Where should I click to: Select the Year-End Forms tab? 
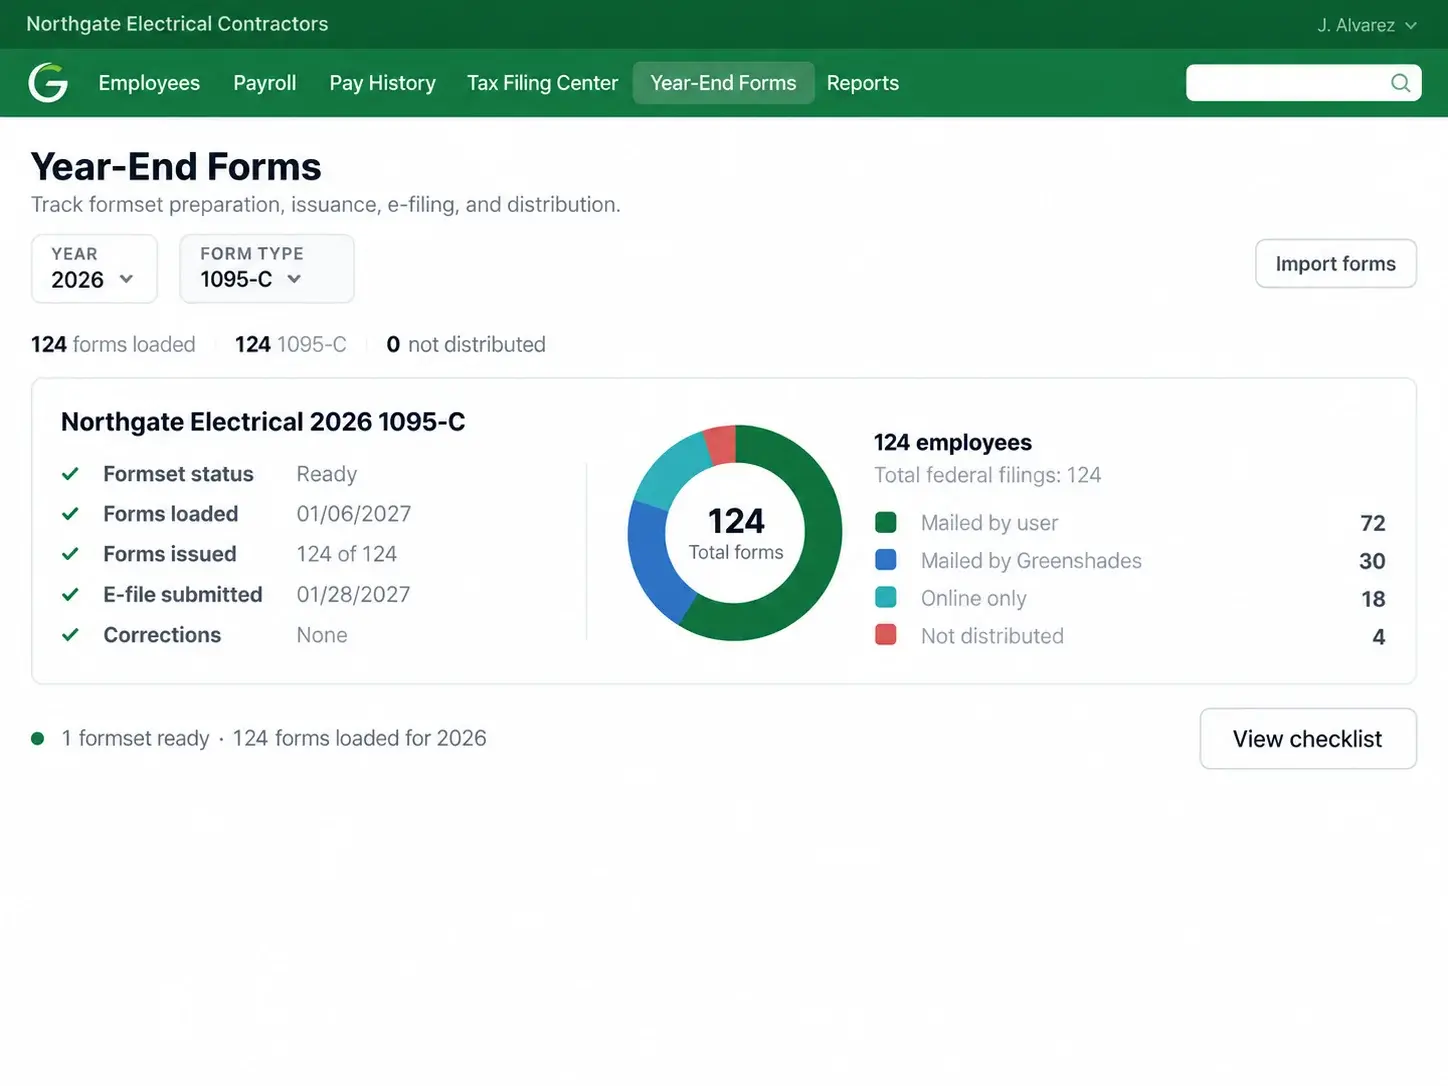click(723, 83)
